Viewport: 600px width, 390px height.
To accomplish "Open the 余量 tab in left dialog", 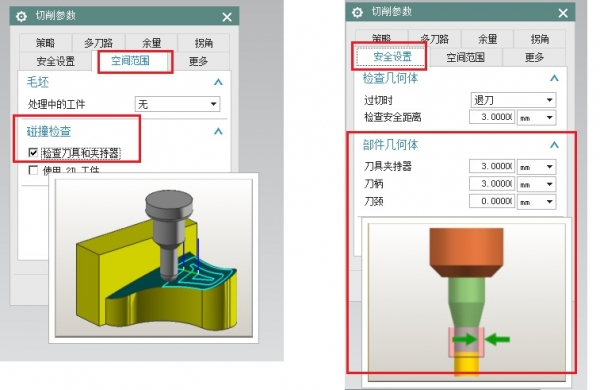I will click(151, 43).
